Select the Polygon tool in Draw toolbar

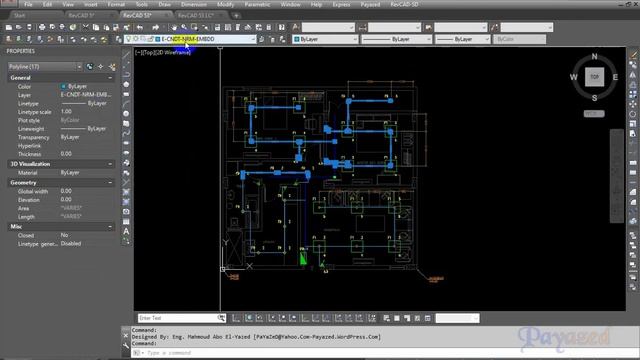(126, 84)
